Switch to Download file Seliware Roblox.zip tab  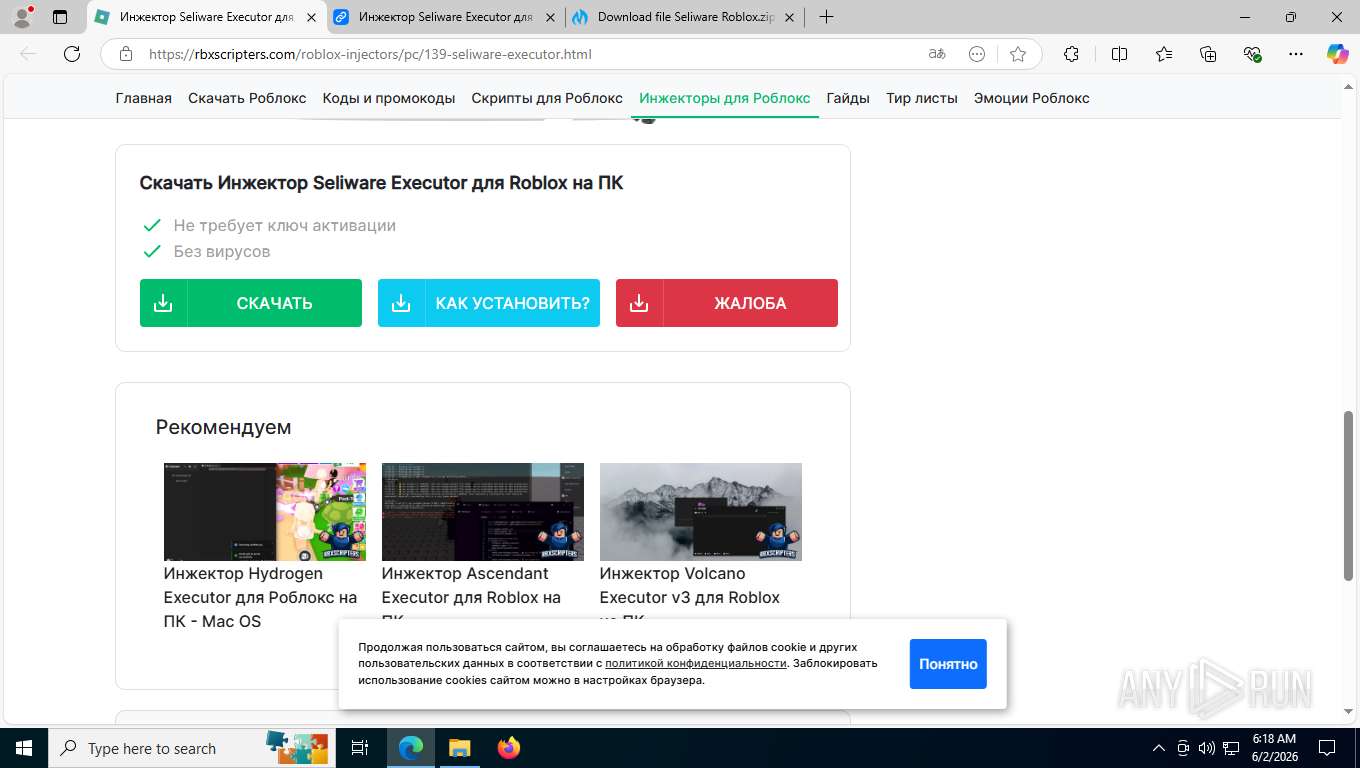click(x=685, y=17)
